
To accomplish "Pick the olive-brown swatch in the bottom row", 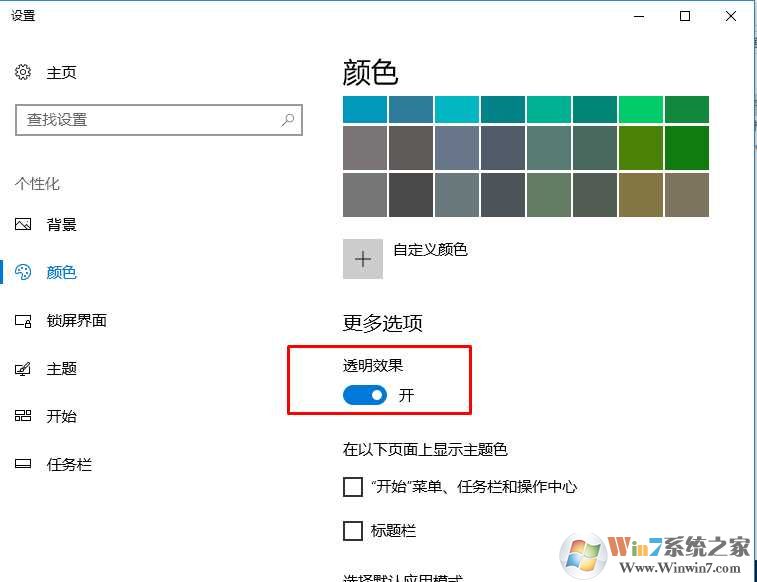I will (x=641, y=195).
